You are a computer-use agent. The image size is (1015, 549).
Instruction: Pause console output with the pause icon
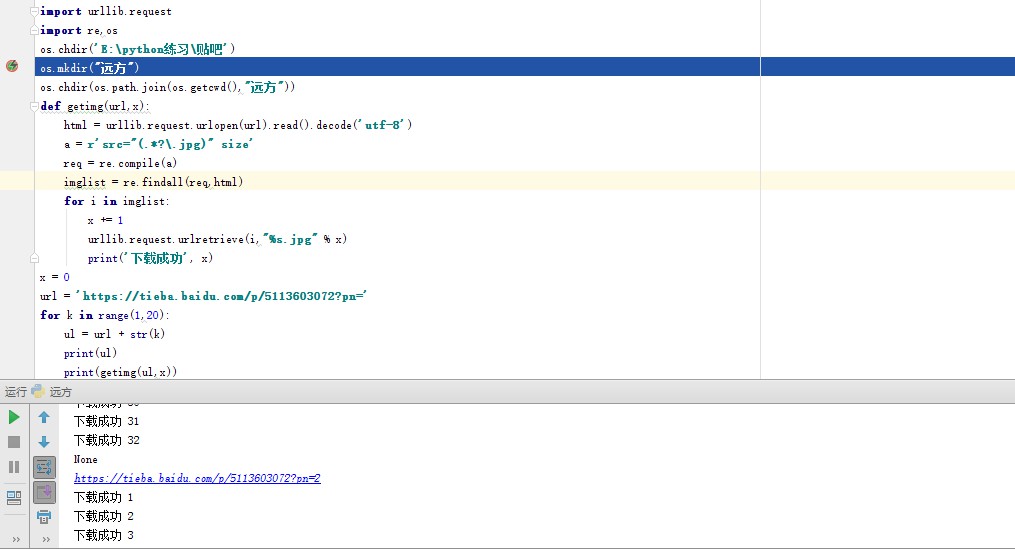tap(14, 467)
